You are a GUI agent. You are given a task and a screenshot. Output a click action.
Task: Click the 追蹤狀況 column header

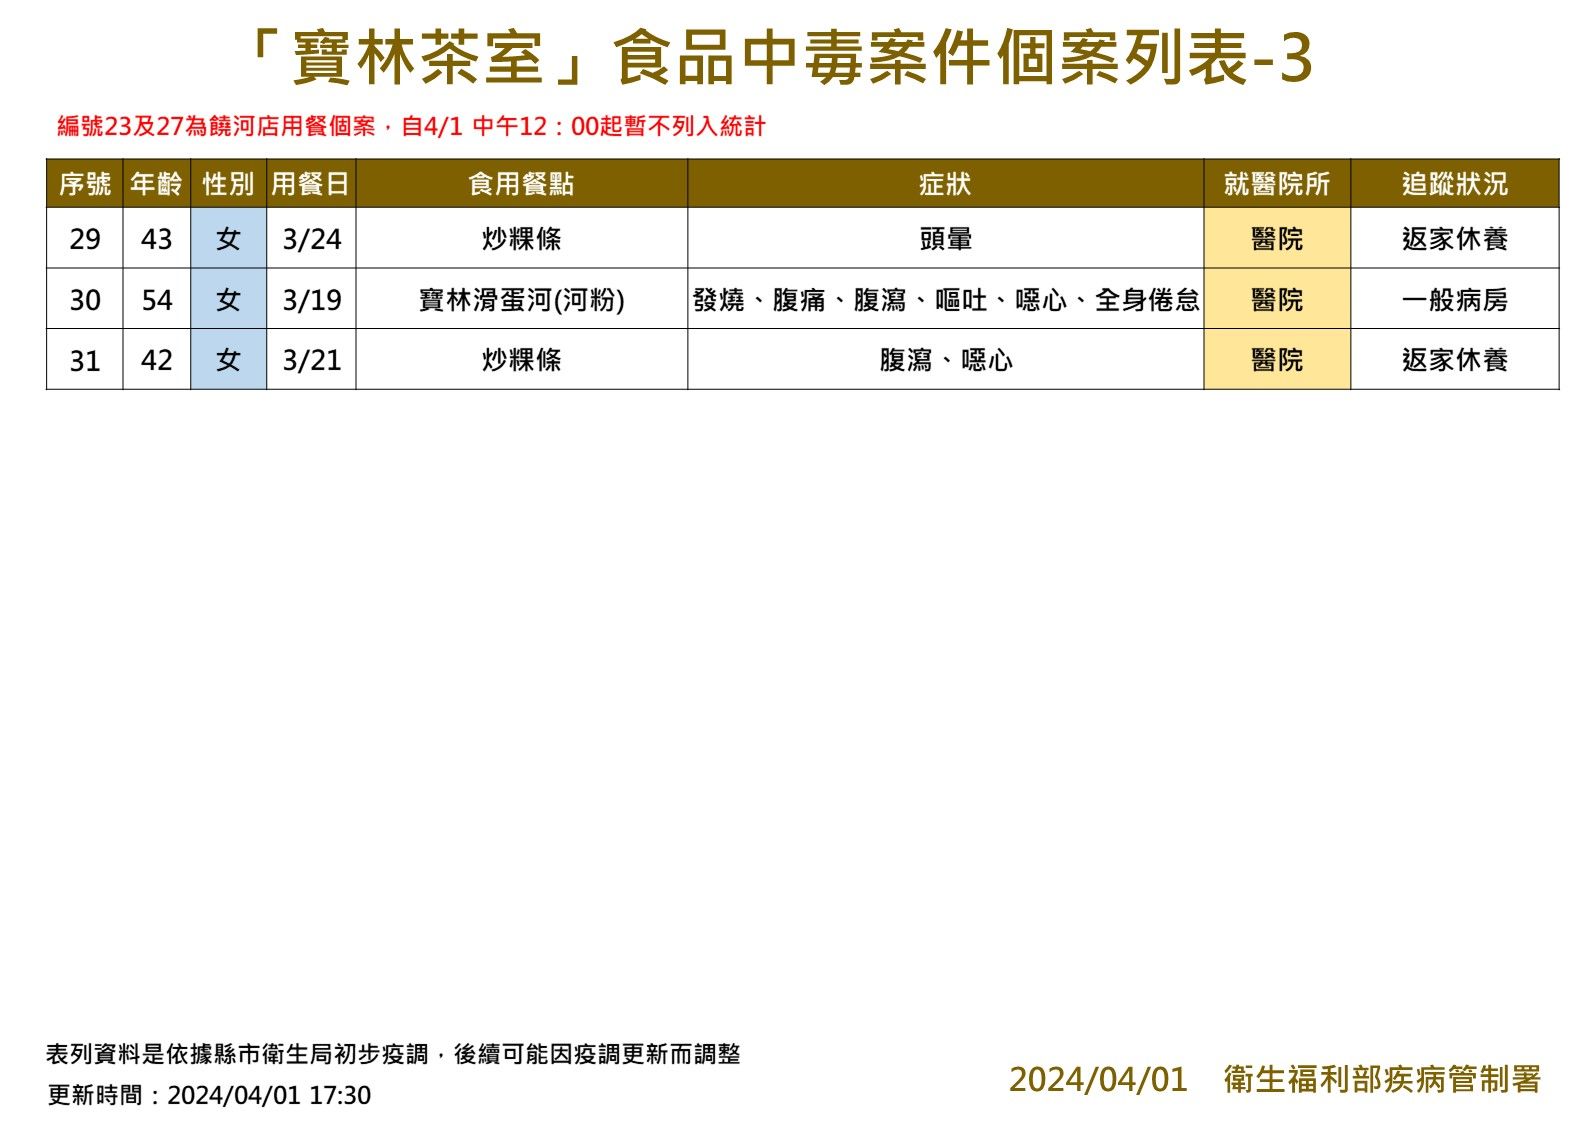tap(1455, 183)
